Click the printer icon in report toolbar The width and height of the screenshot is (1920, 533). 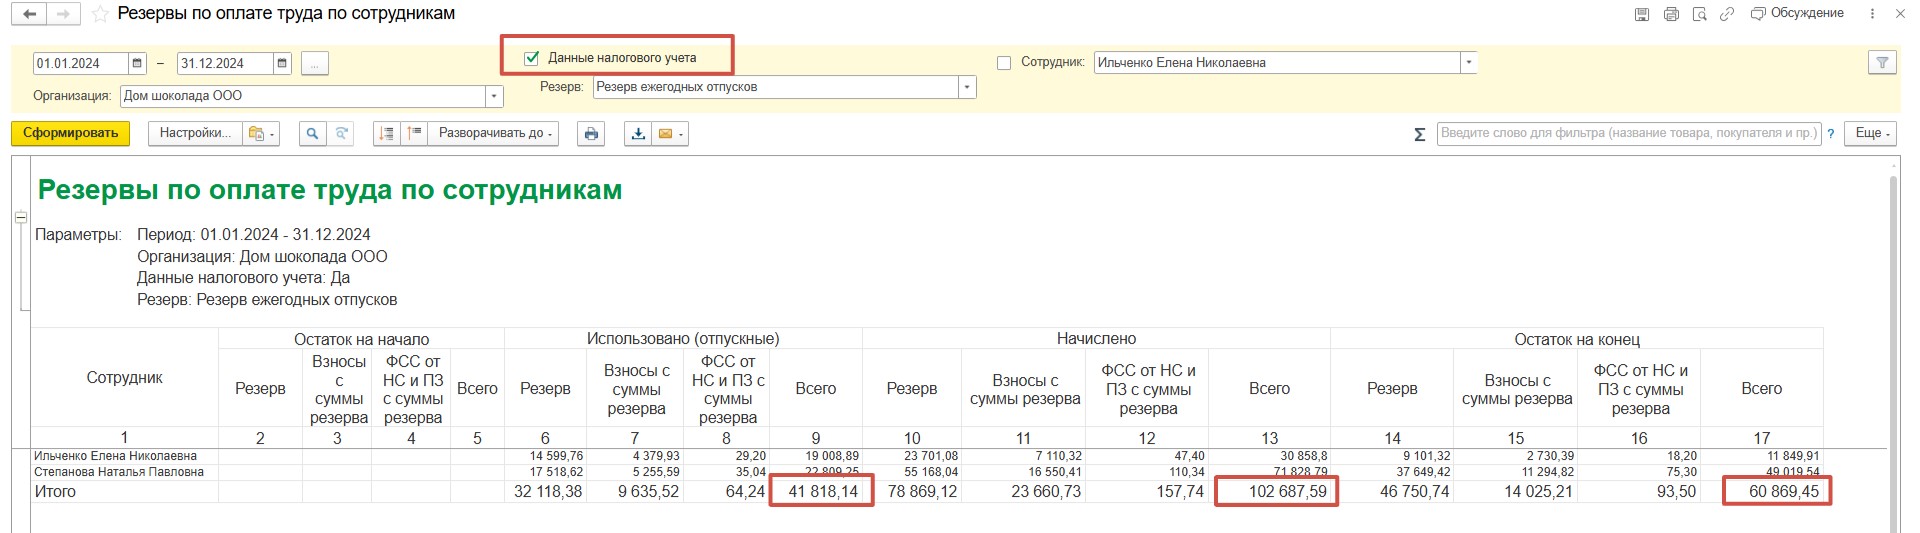coord(592,134)
